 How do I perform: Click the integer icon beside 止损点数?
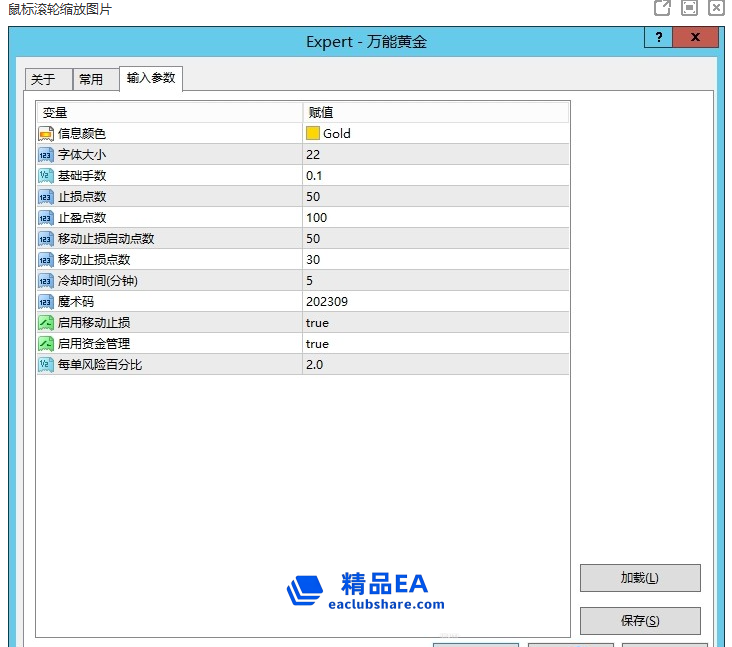tap(46, 197)
